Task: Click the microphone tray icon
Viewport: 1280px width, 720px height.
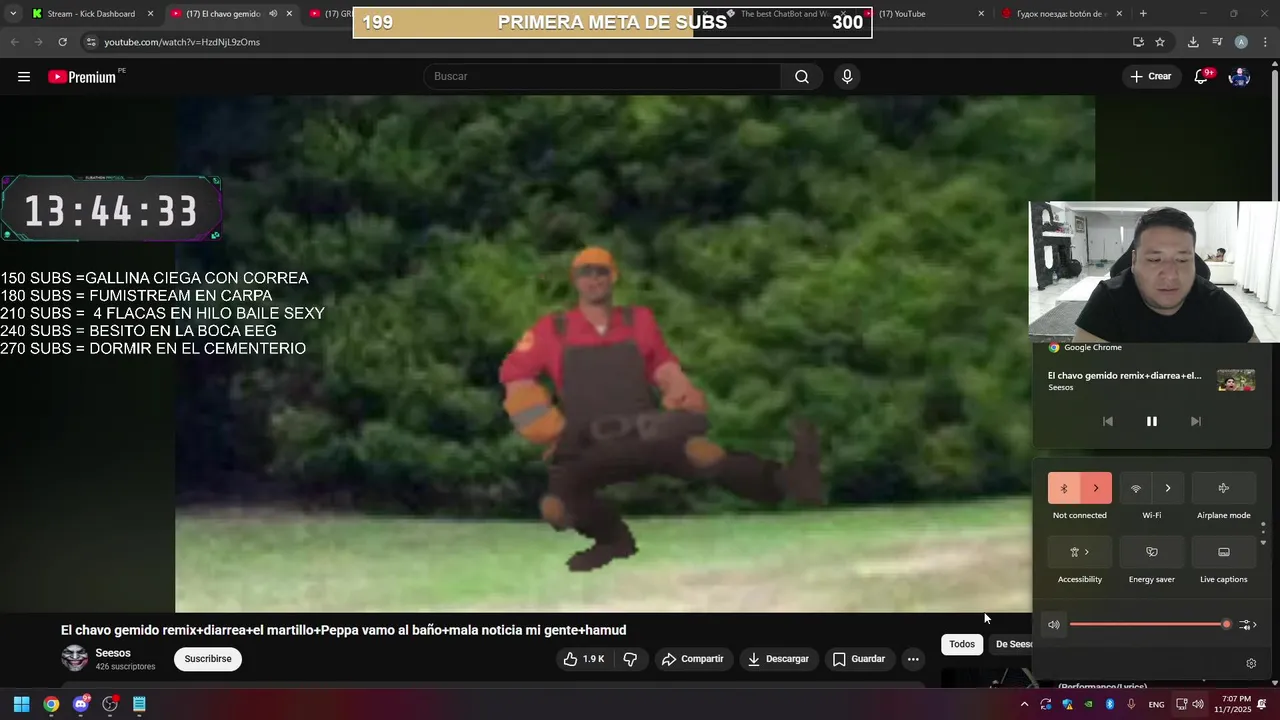Action: pyautogui.click(x=1131, y=704)
